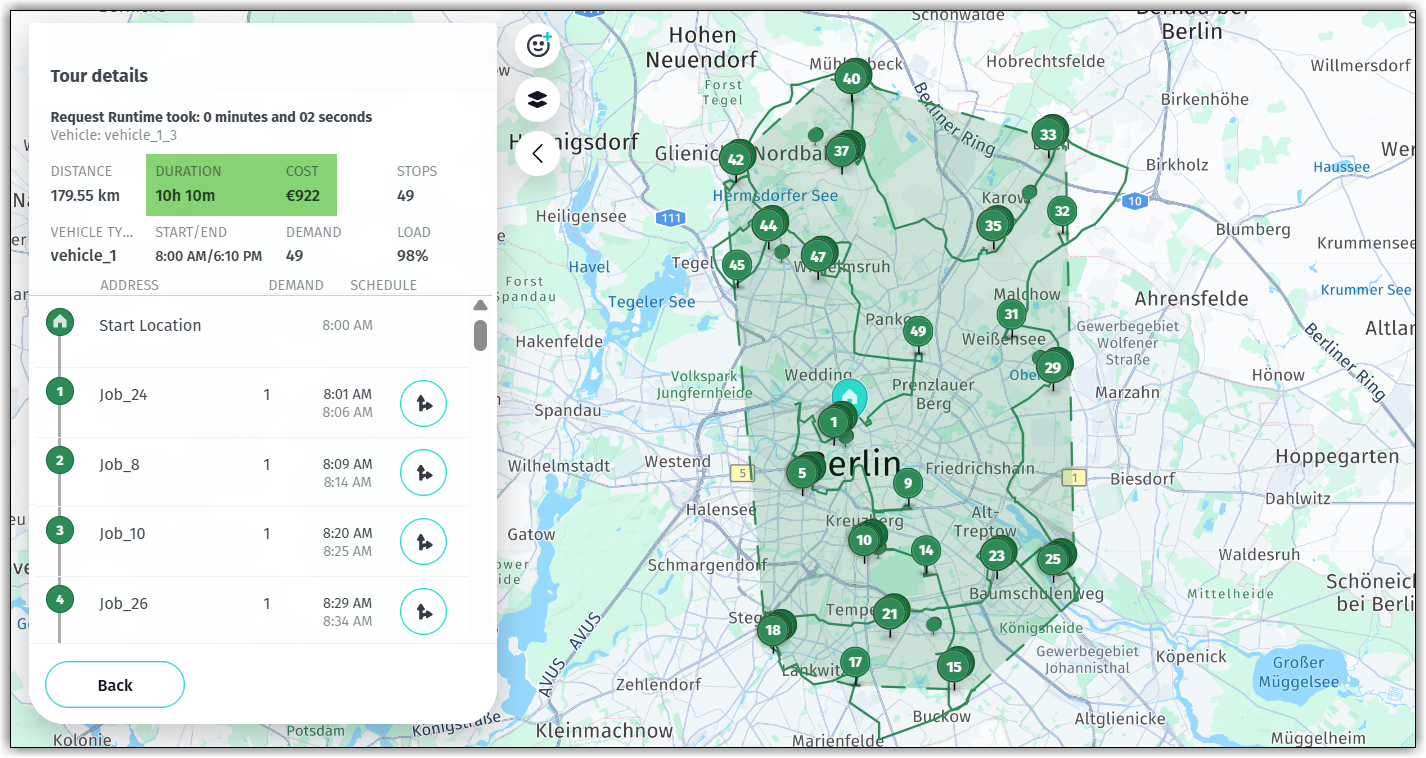Click the Start Location home icon
Image resolution: width=1426 pixels, height=758 pixels.
pos(59,322)
